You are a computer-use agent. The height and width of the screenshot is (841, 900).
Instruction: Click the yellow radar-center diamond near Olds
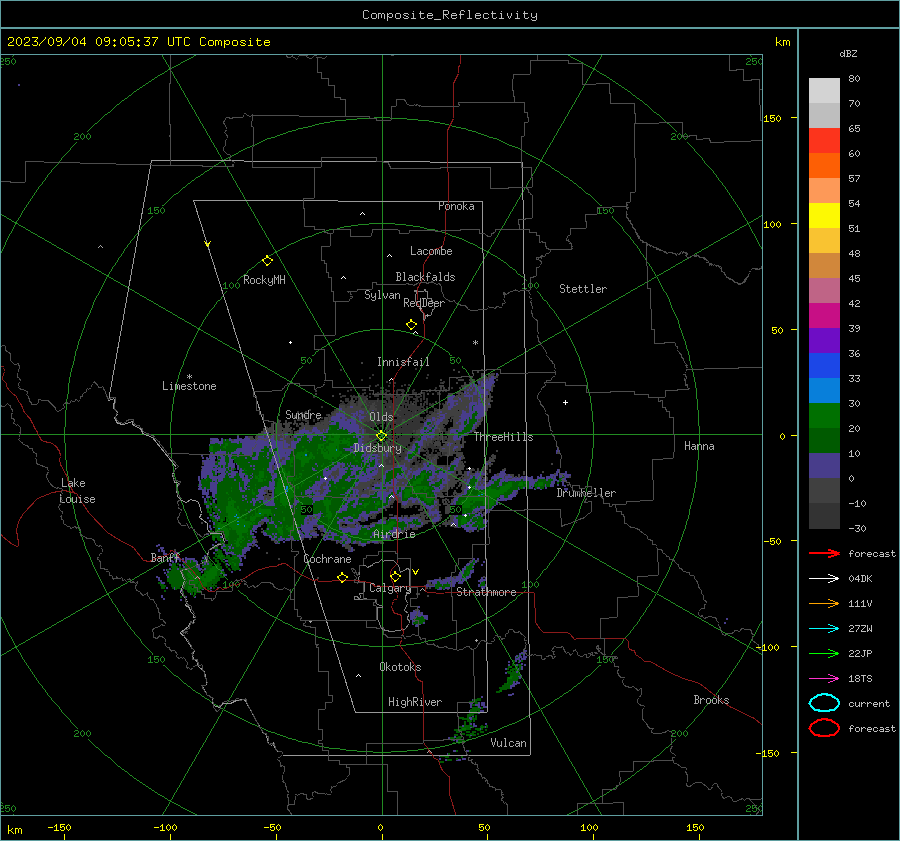tap(381, 436)
